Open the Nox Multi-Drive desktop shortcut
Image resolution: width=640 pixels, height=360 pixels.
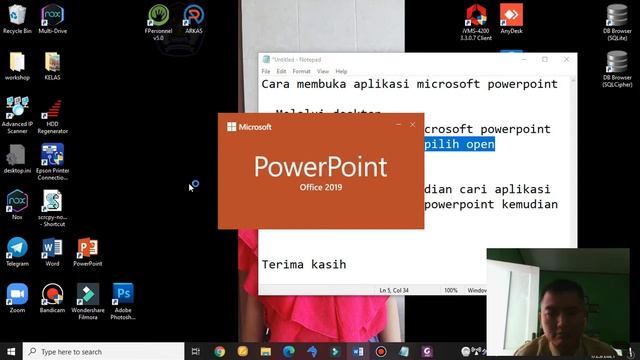point(53,19)
